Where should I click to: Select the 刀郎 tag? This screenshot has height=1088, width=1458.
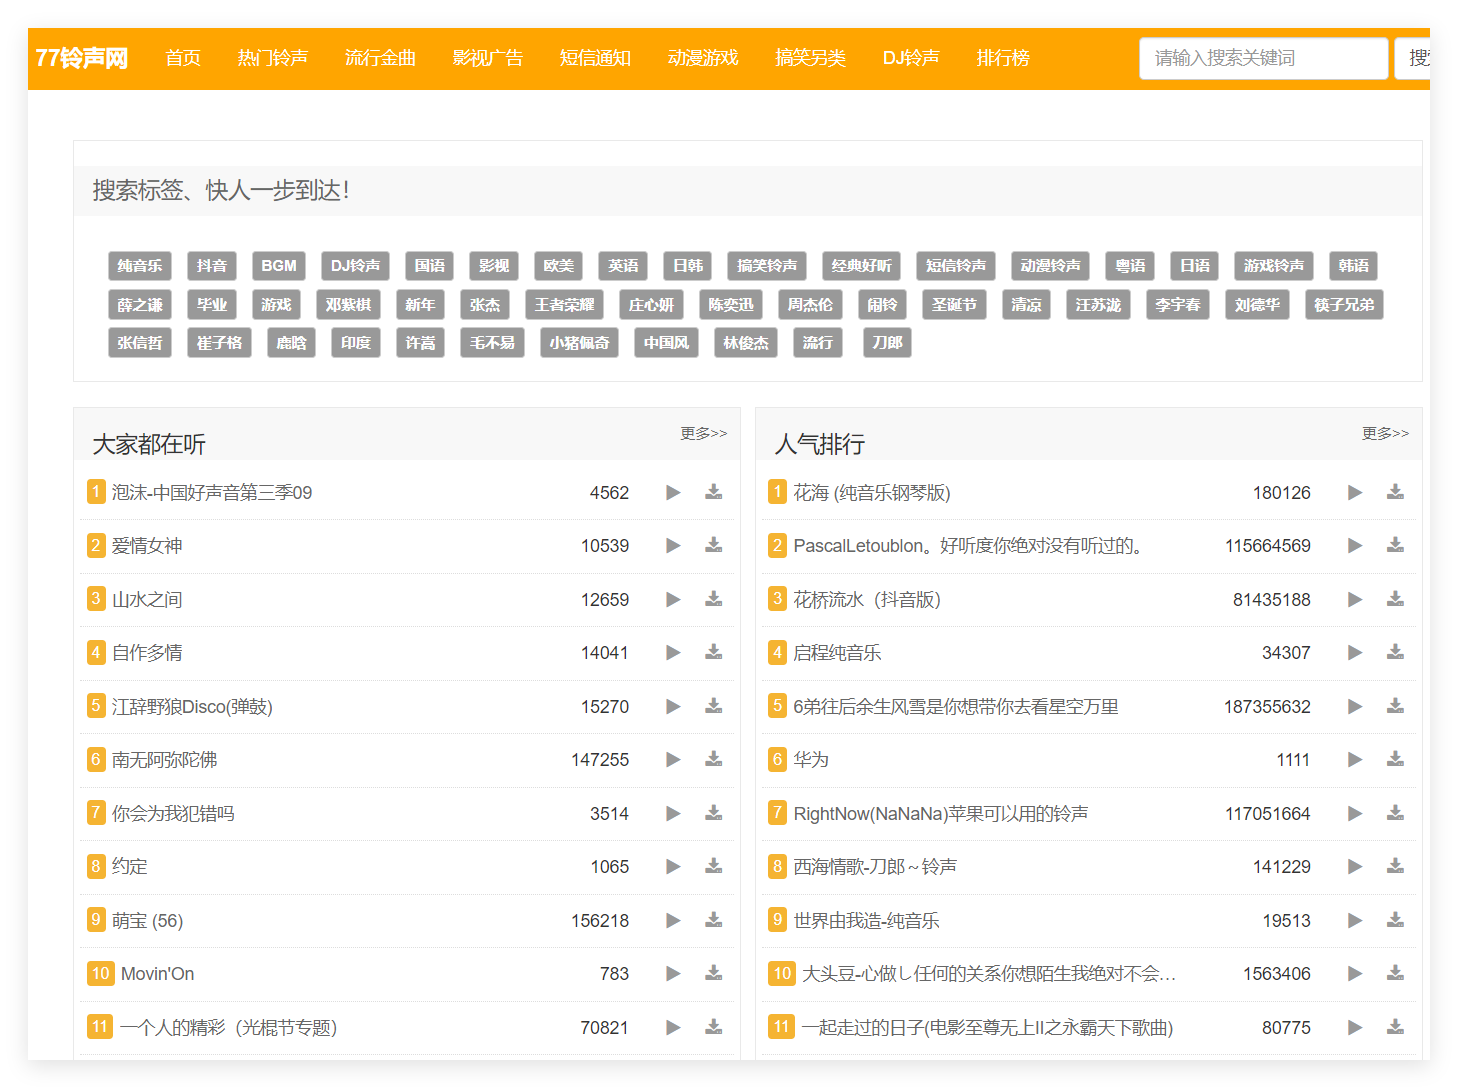tap(887, 342)
